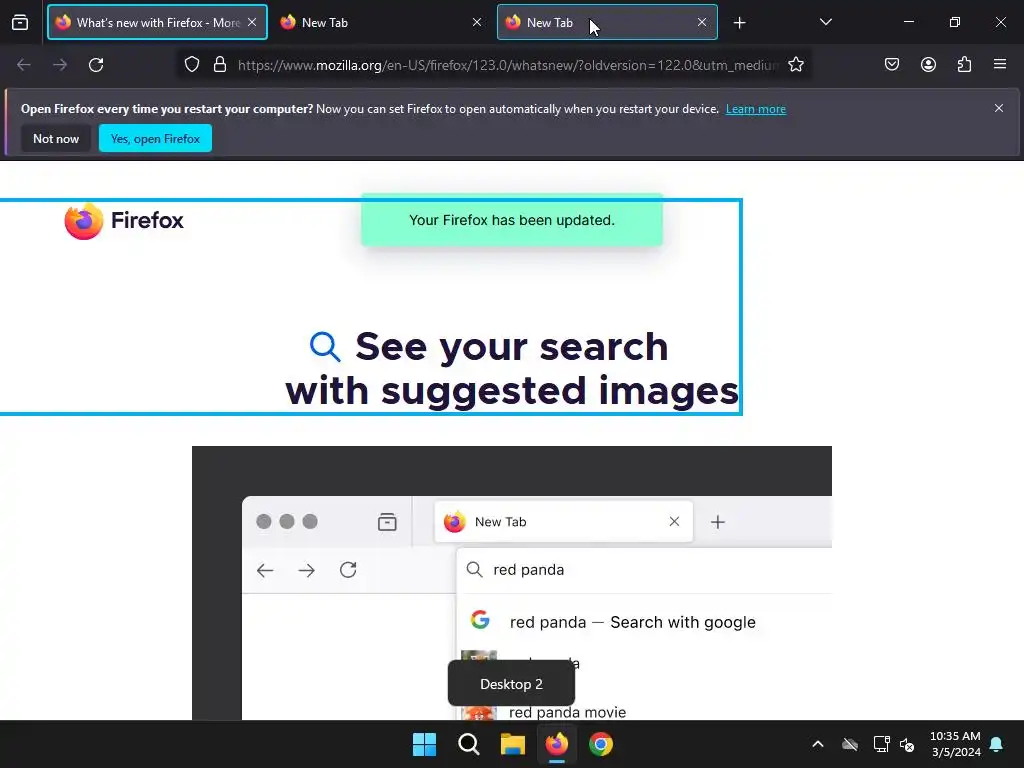The height and width of the screenshot is (768, 1024).
Task: Open Windows taskbar Search
Action: [x=469, y=744]
